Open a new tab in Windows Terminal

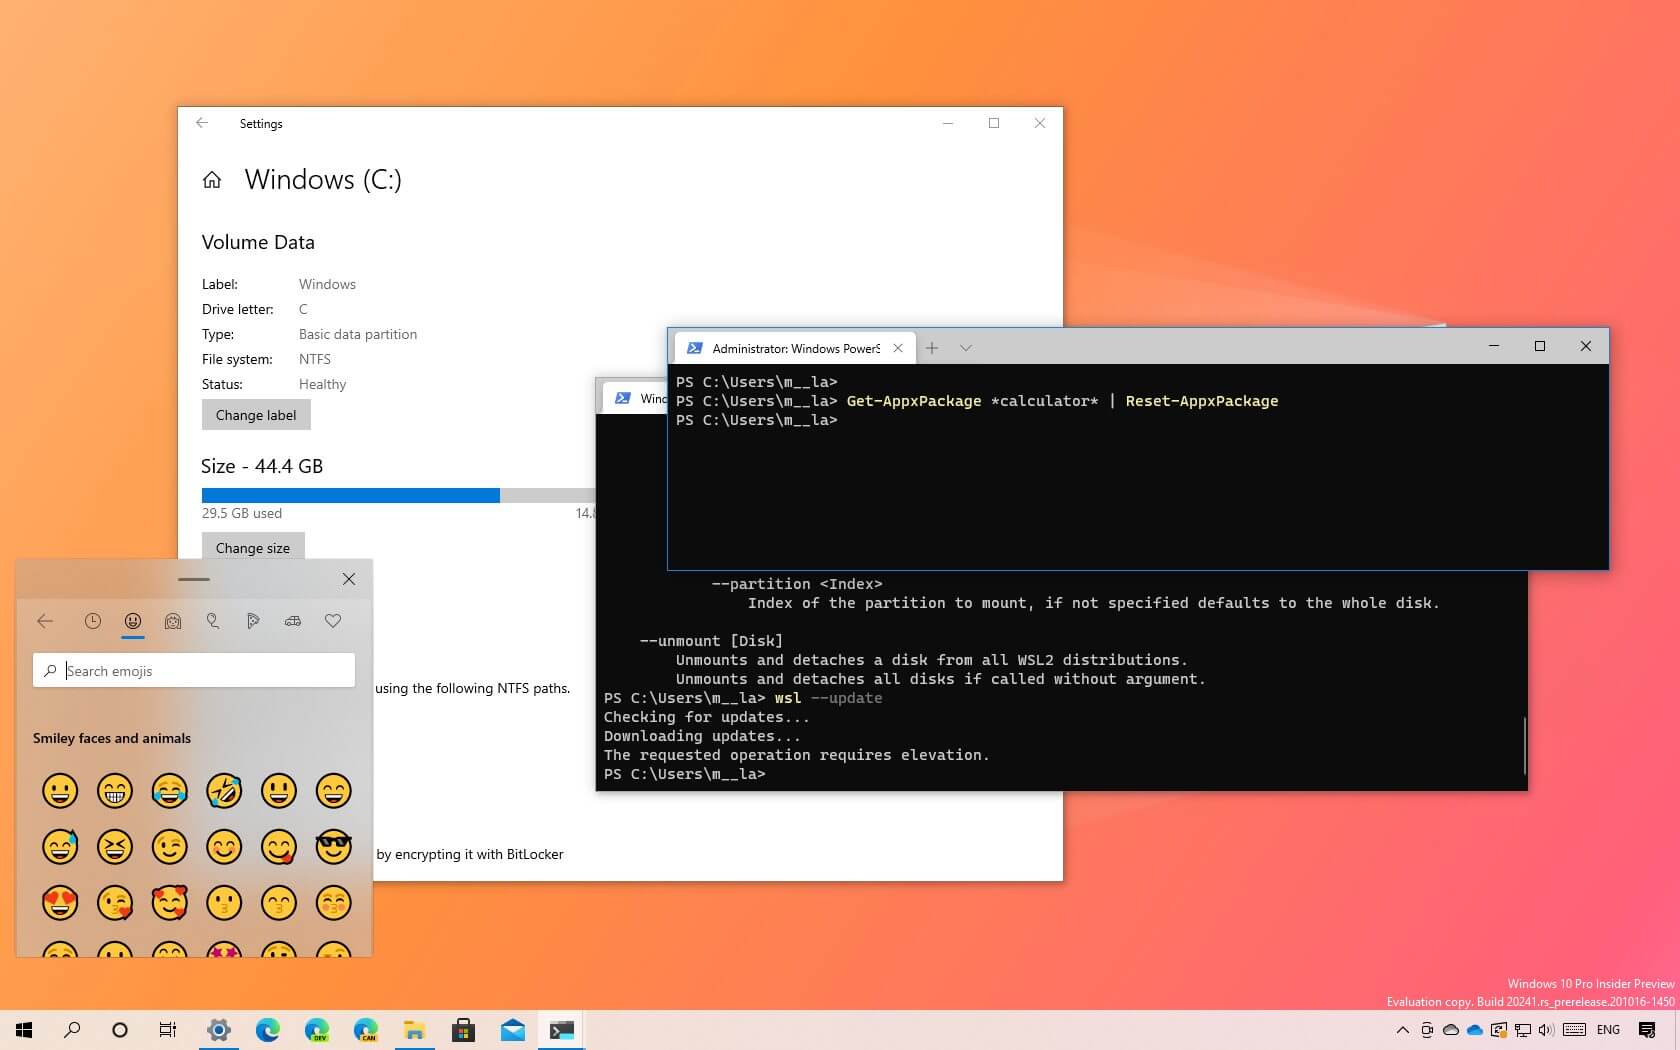coord(932,348)
